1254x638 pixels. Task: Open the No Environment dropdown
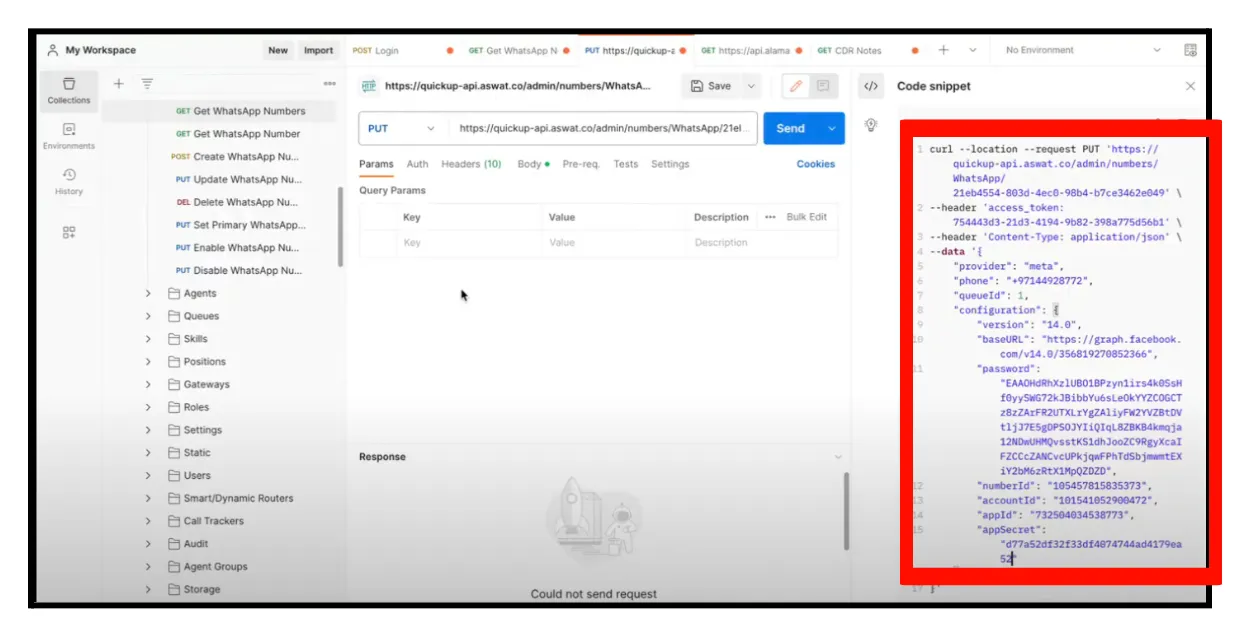tap(1083, 50)
